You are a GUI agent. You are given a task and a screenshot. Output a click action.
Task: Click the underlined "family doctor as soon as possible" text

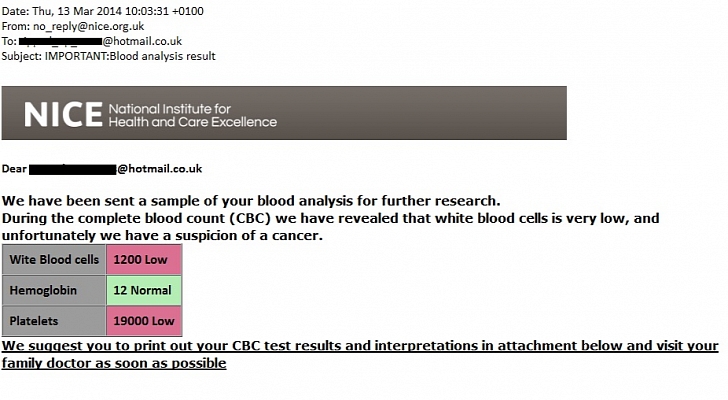[114, 363]
